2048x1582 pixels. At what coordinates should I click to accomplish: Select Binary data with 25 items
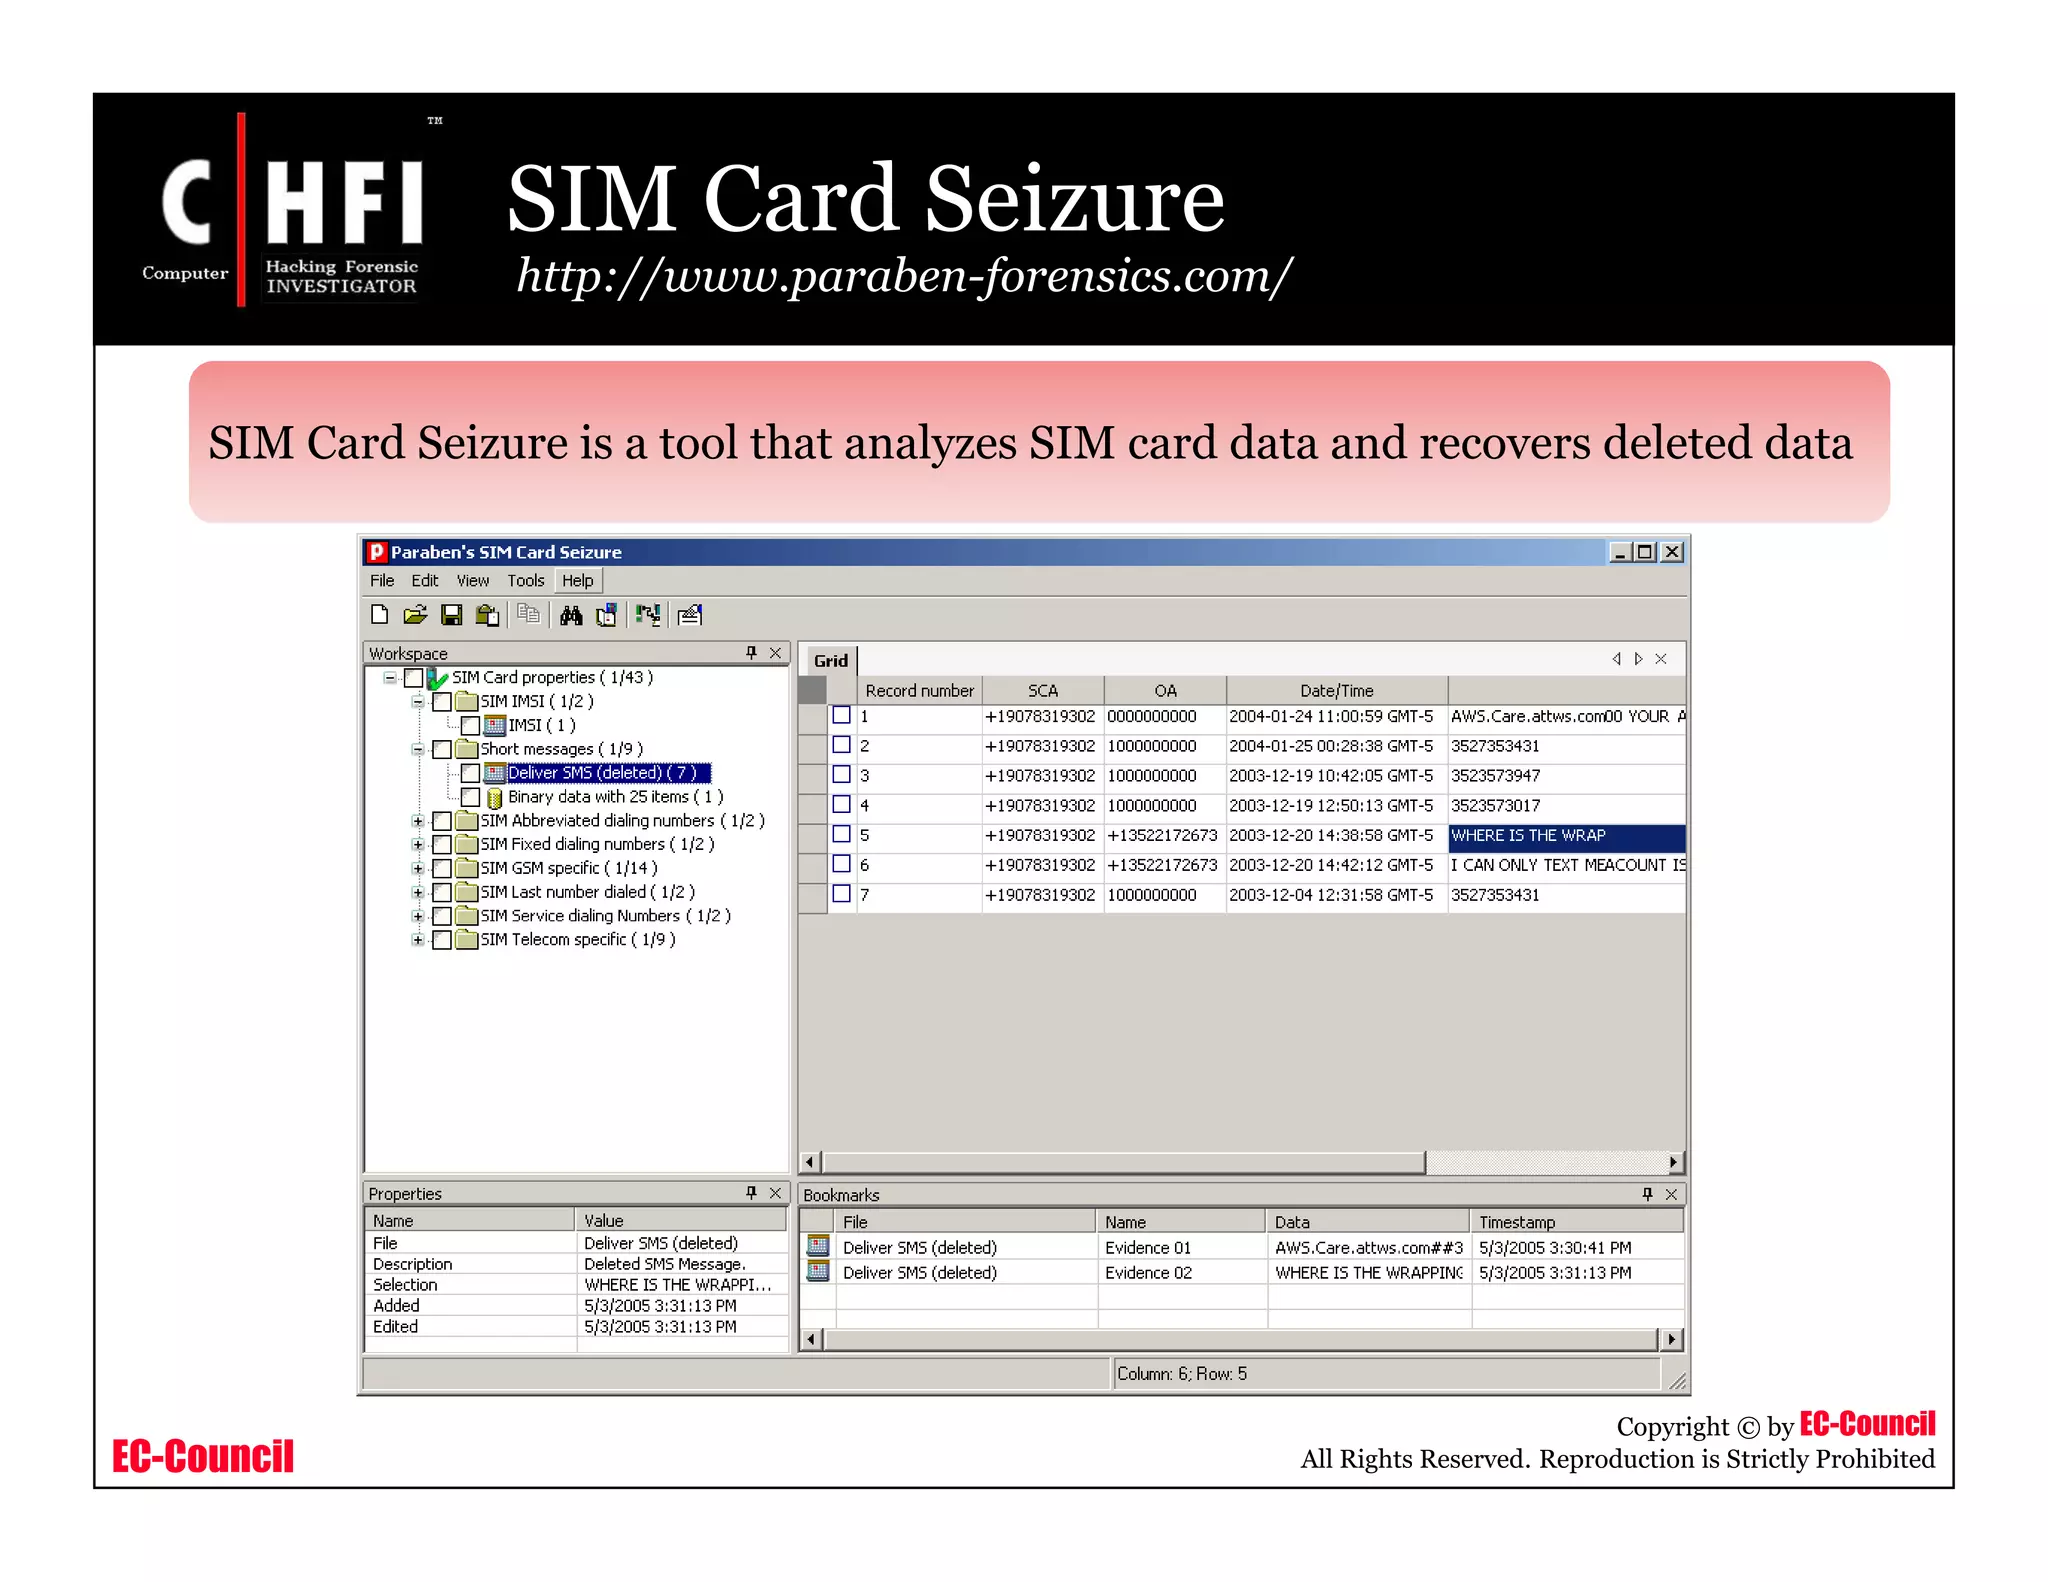[x=615, y=797]
